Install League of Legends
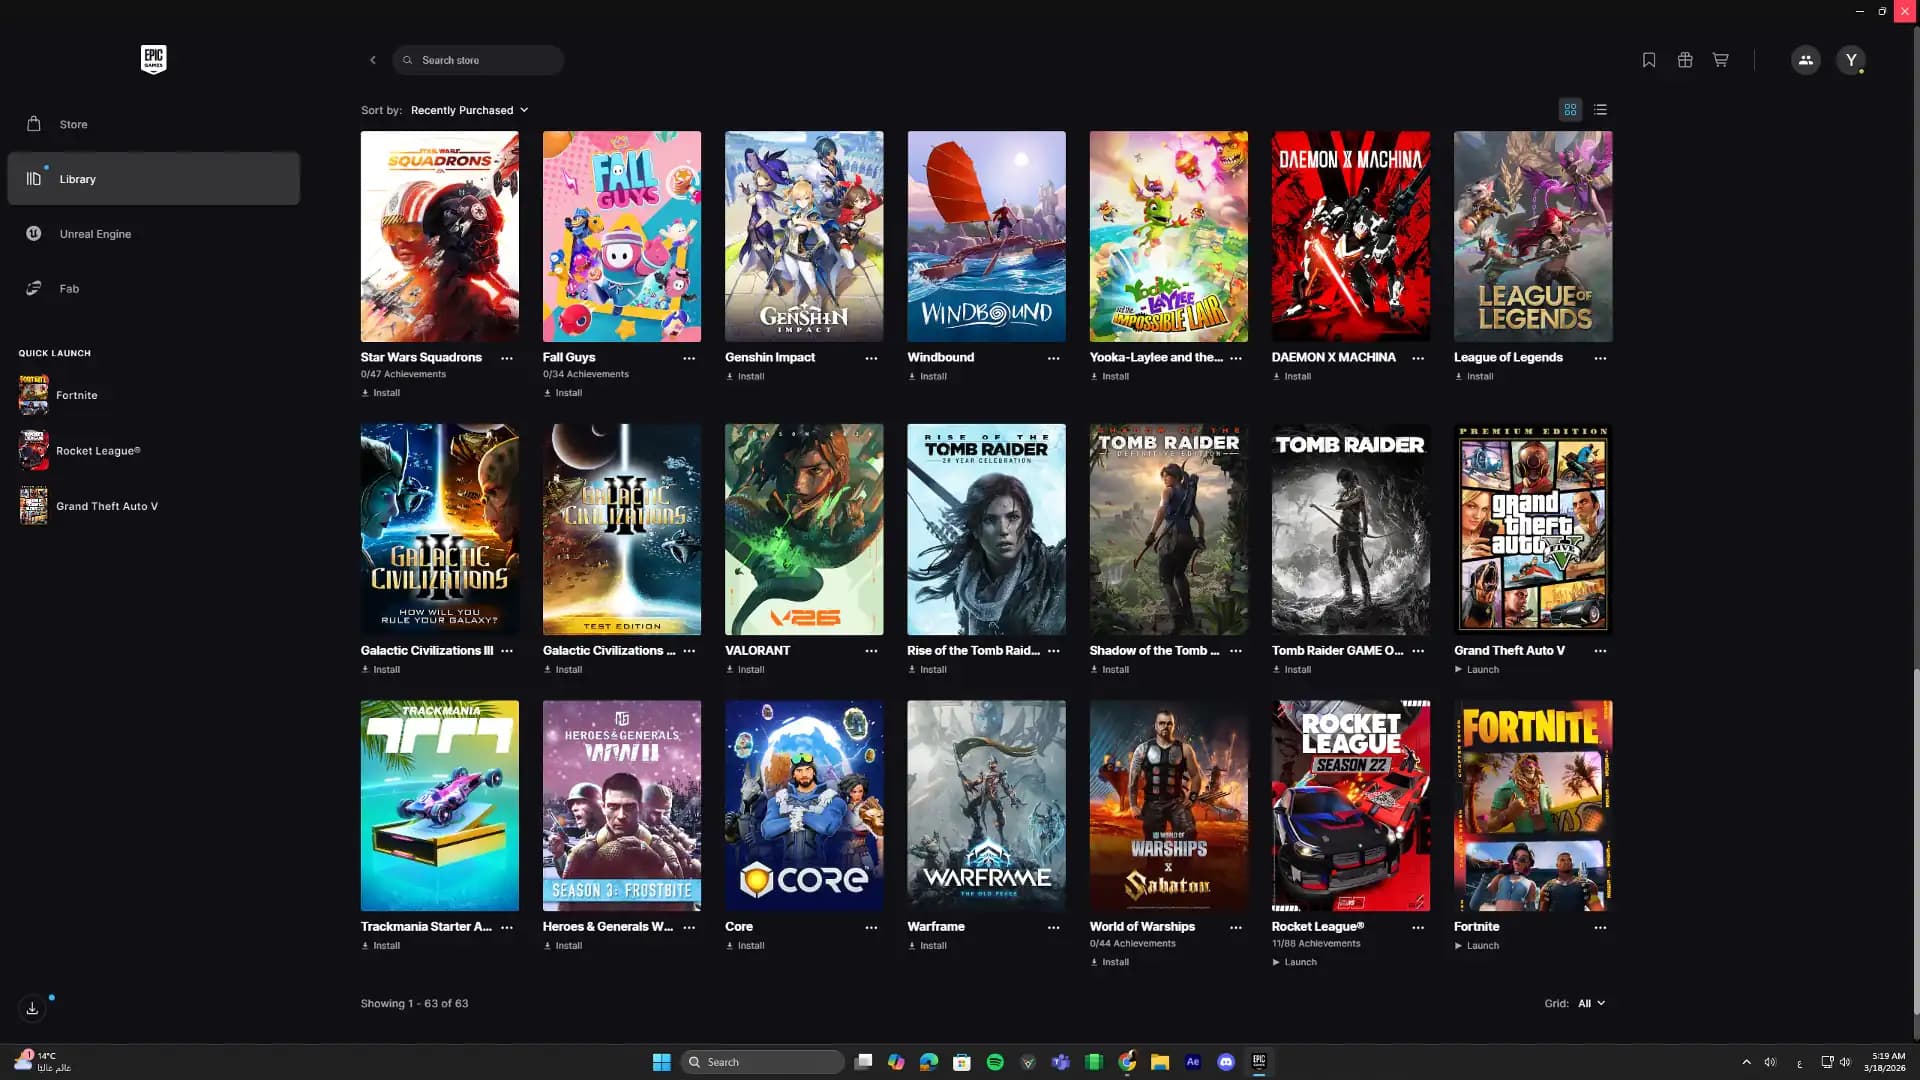 tap(1474, 377)
